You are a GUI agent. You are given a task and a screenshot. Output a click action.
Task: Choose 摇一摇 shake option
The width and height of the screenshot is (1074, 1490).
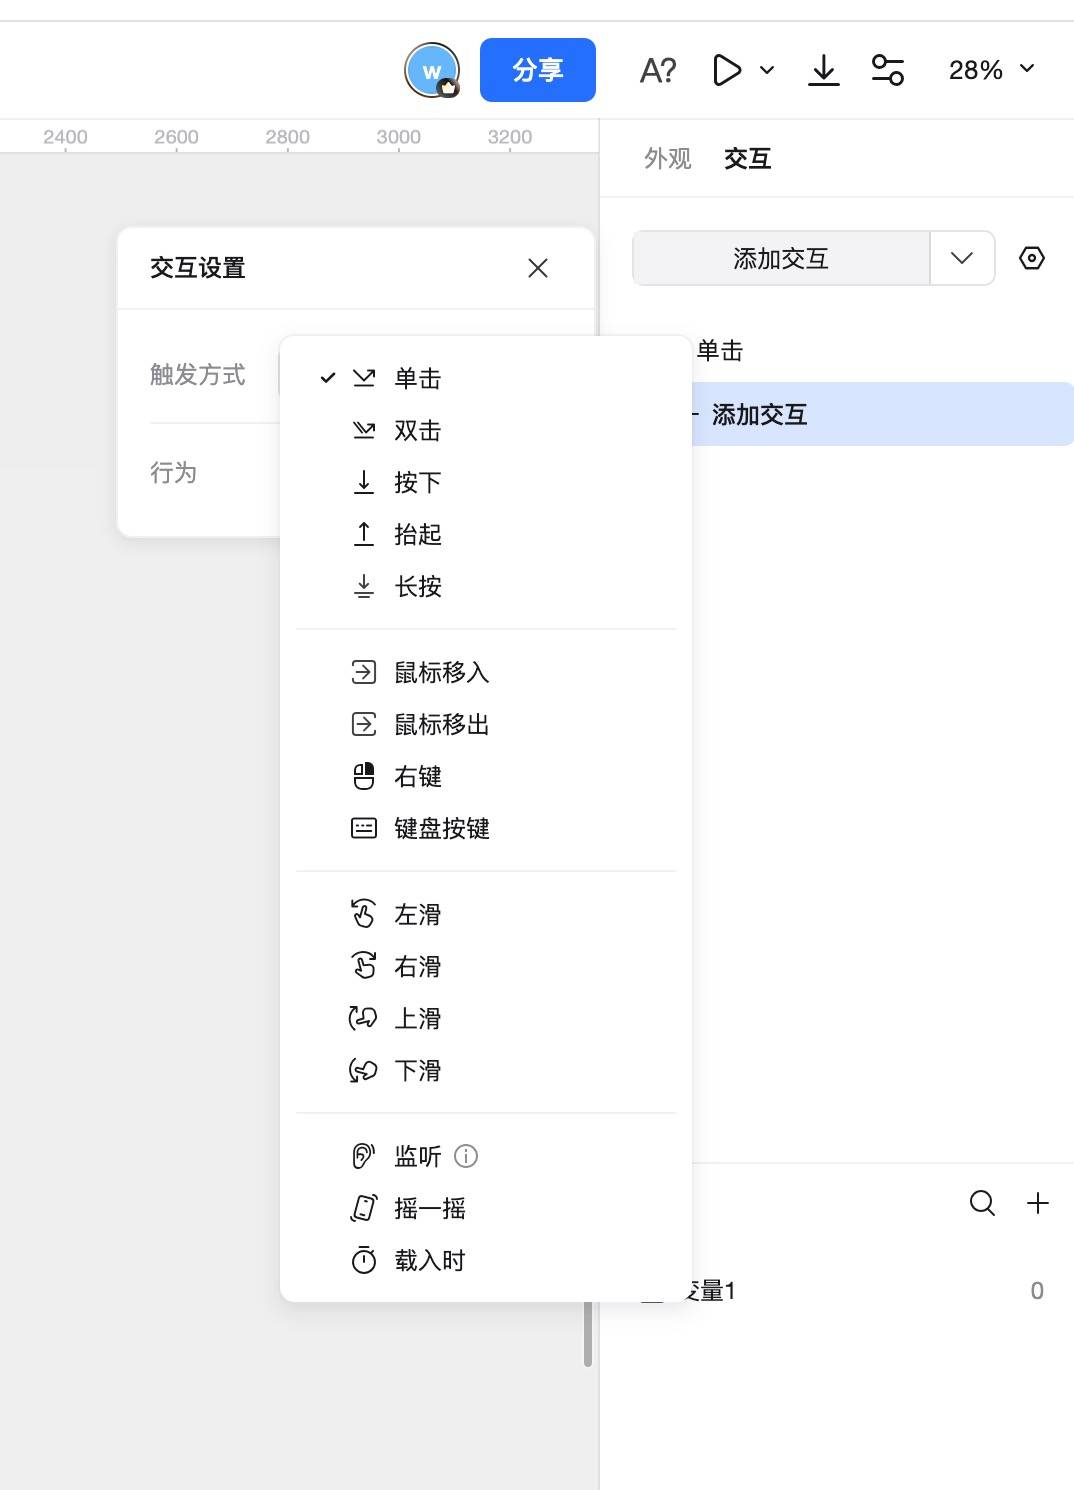pos(486,1208)
